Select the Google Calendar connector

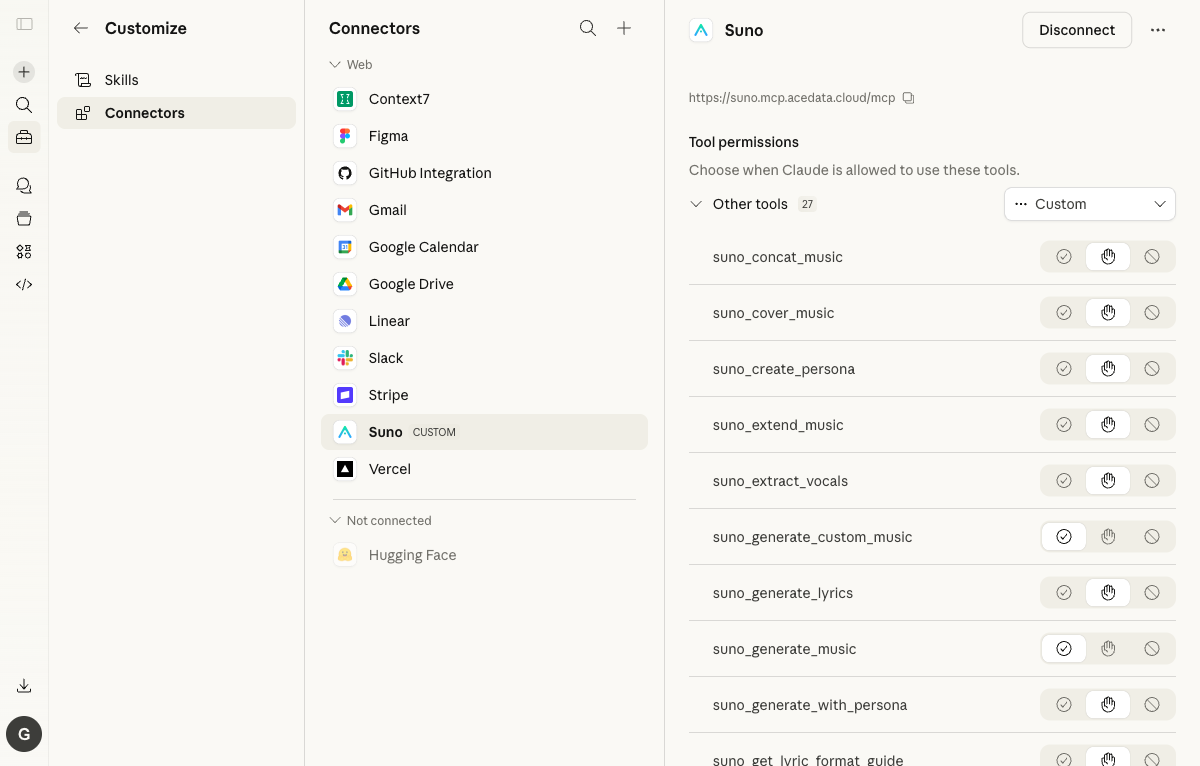(484, 247)
